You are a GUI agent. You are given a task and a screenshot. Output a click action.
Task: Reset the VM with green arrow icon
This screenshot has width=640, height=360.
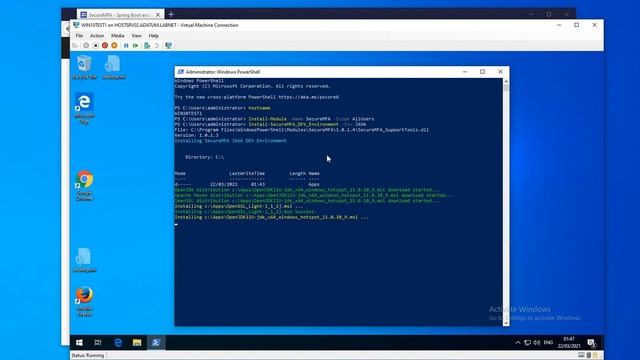coord(136,45)
